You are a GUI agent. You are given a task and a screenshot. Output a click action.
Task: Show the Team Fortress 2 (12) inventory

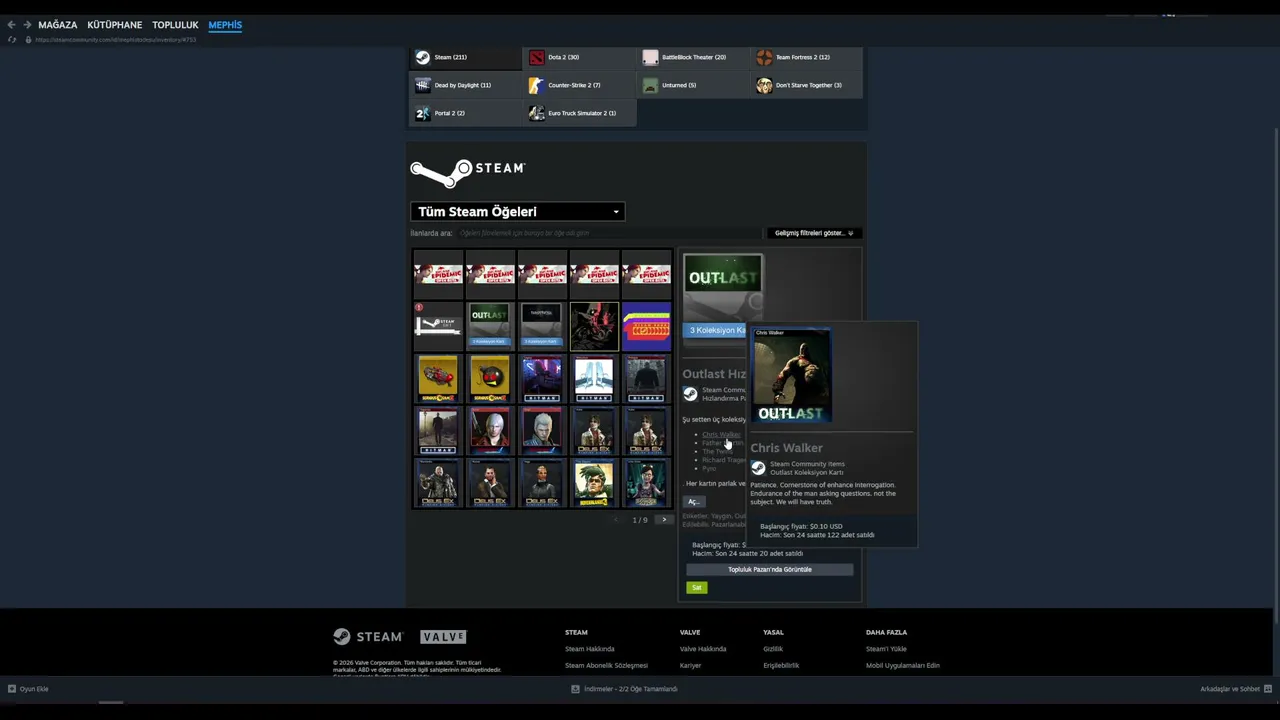coord(808,57)
